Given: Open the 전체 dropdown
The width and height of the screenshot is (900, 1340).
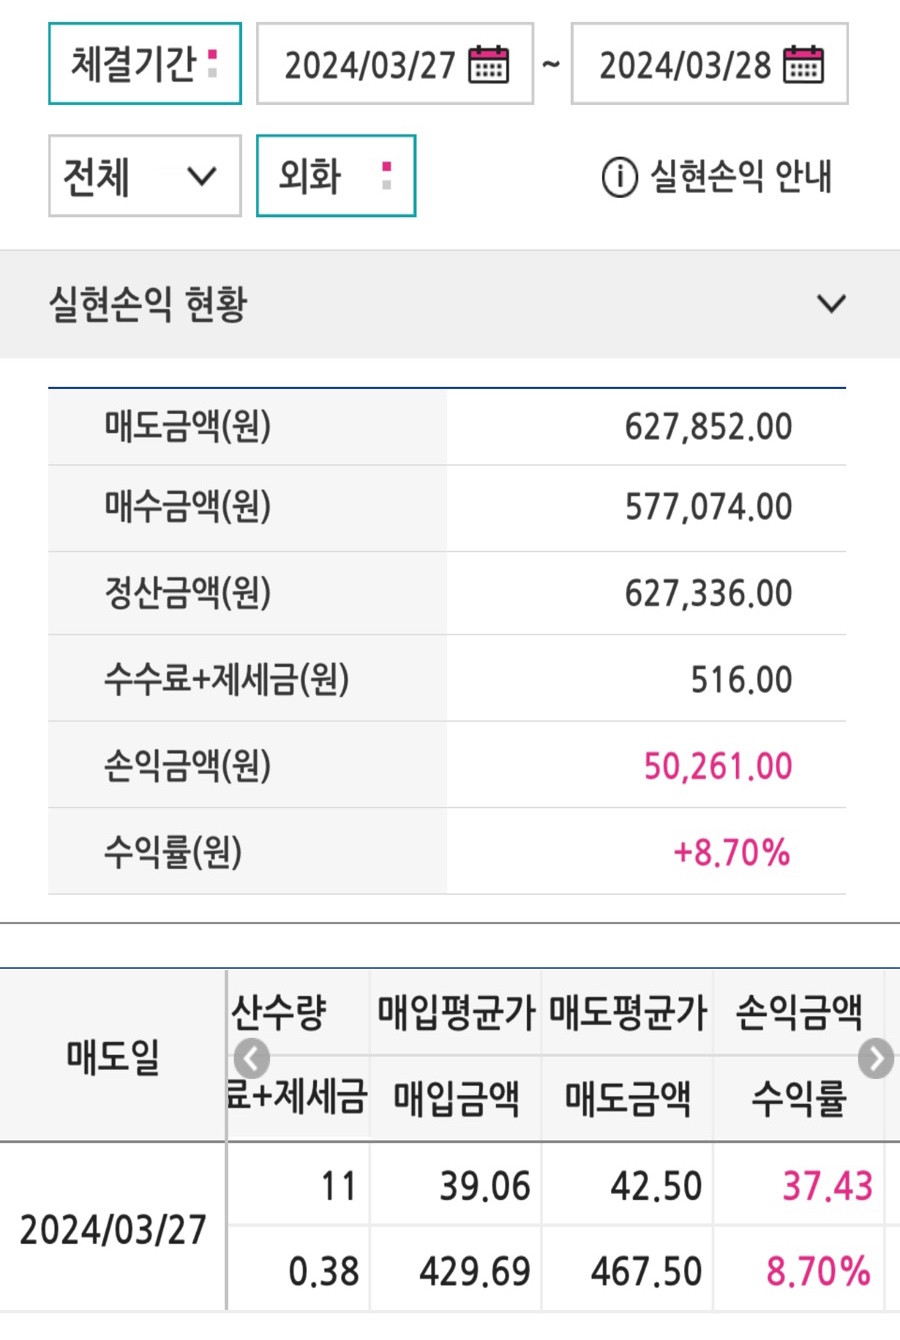Looking at the screenshot, I should point(145,176).
